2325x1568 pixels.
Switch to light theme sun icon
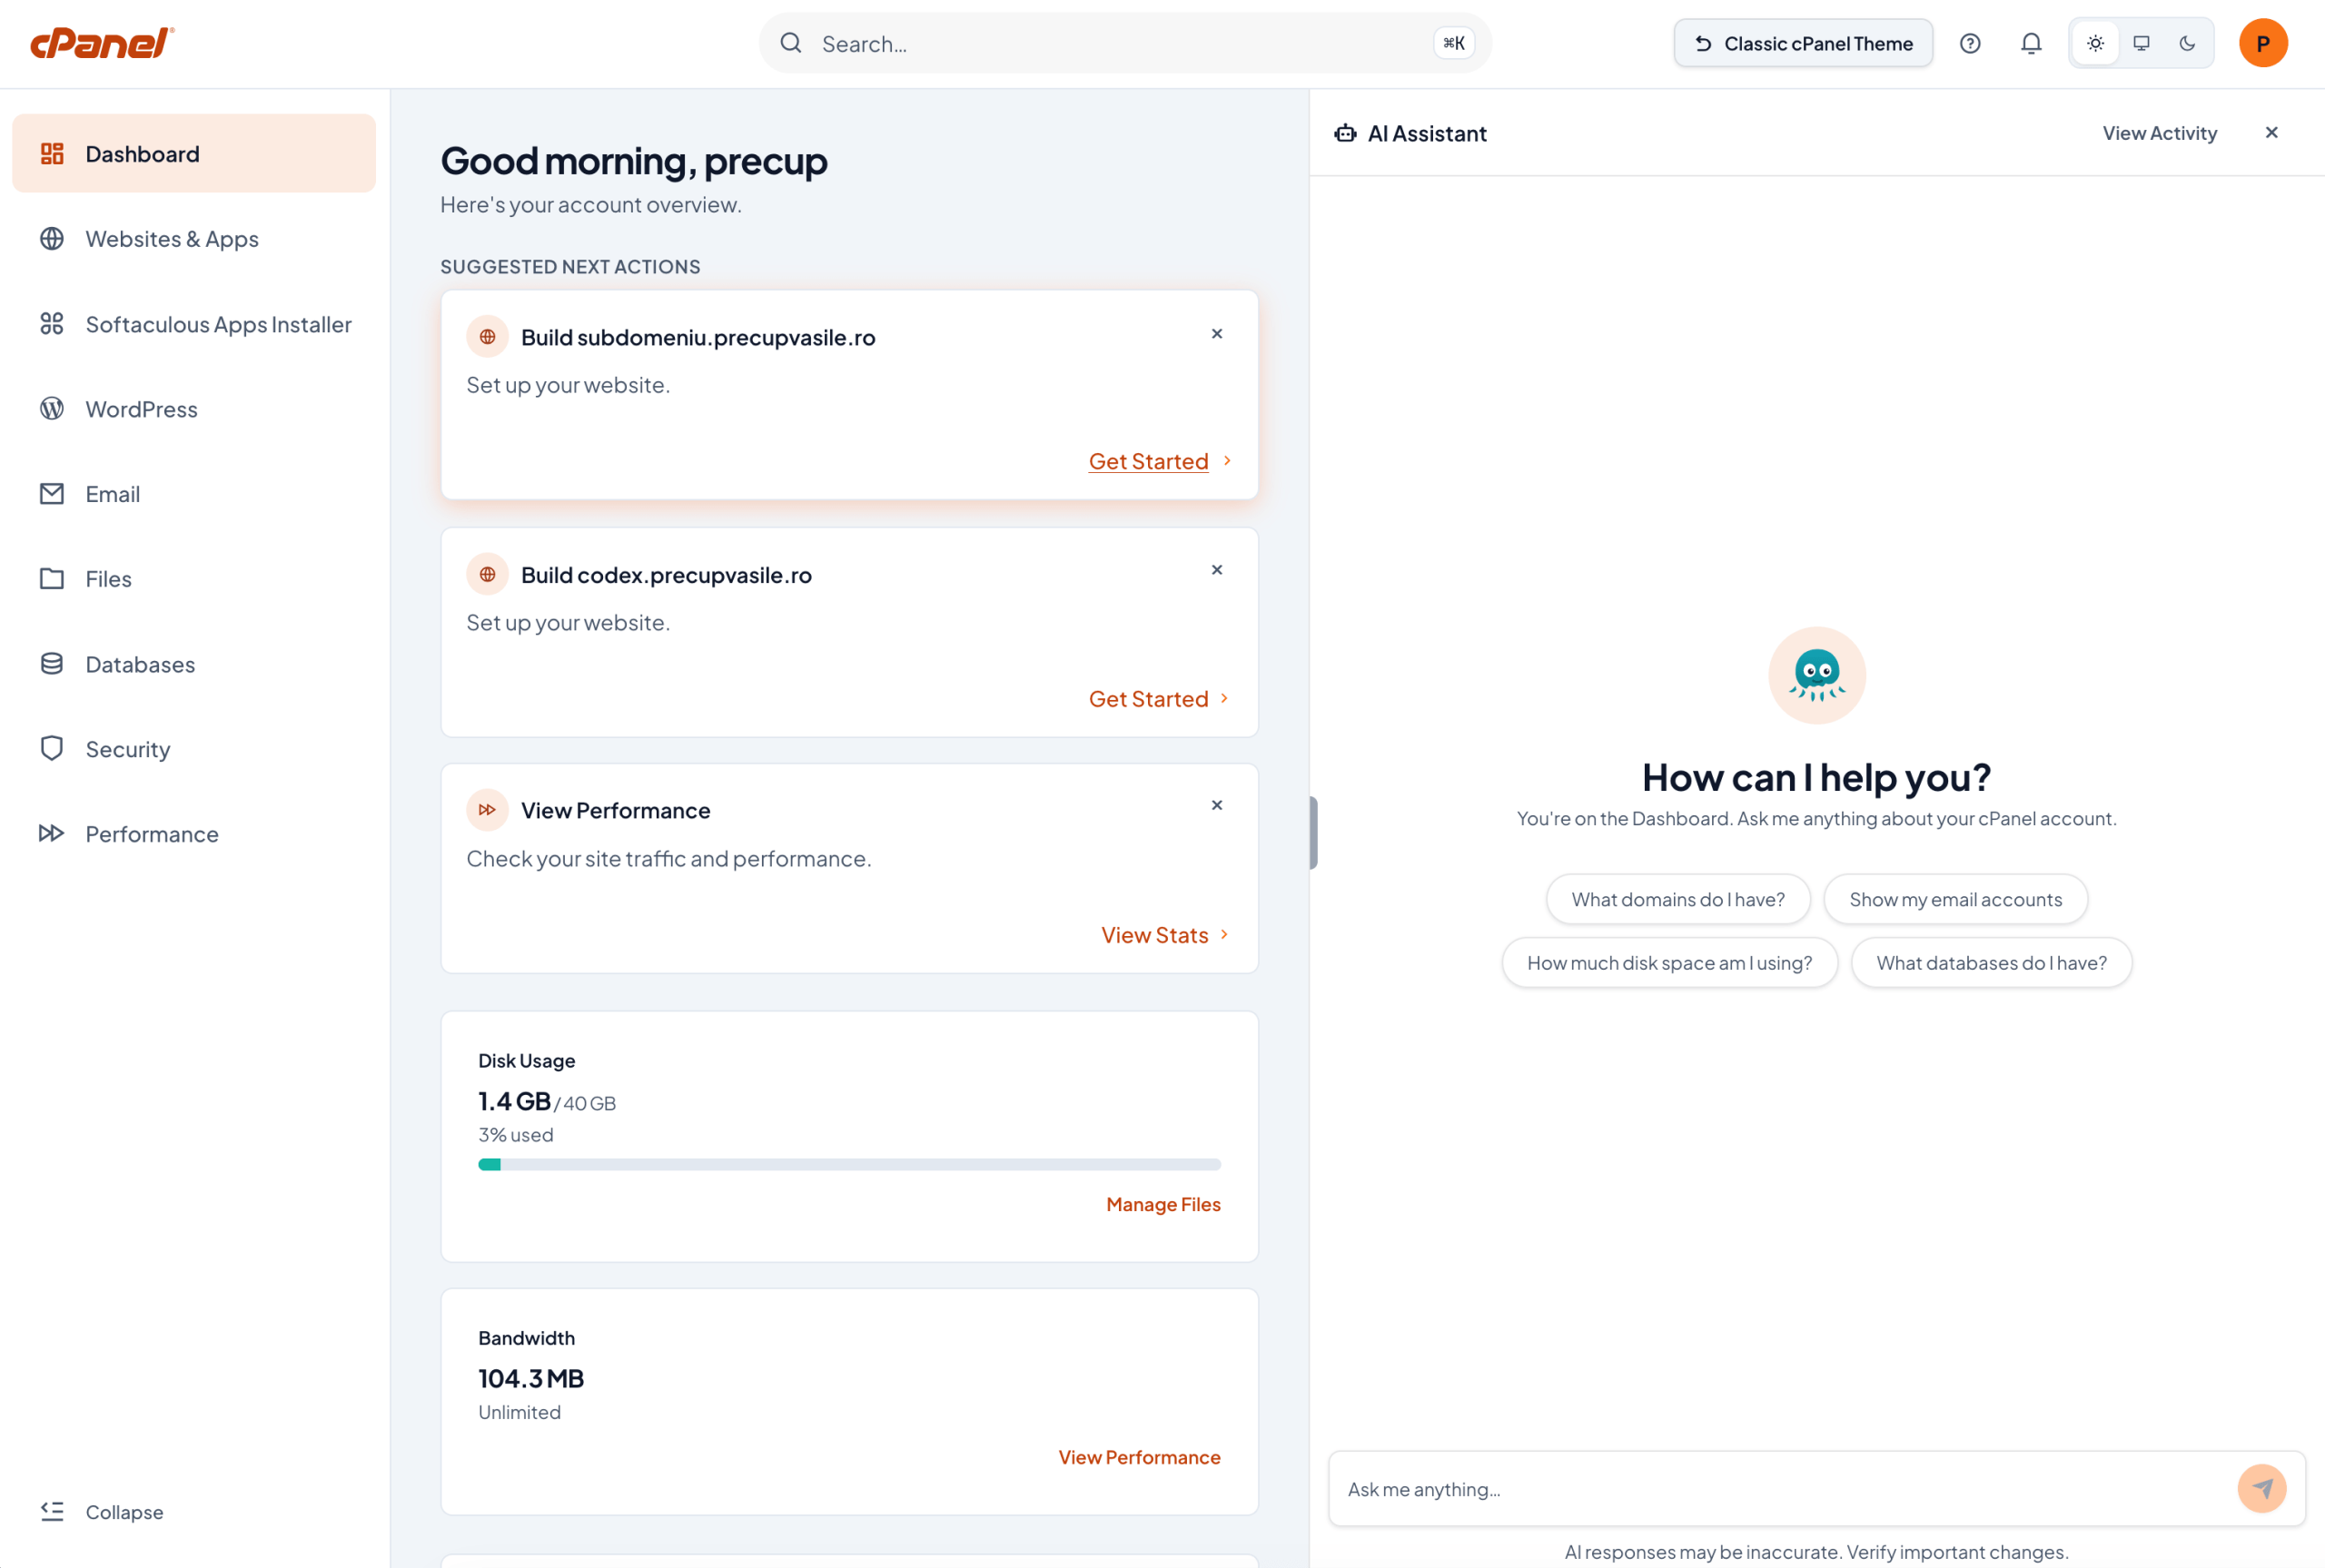[x=2095, y=43]
